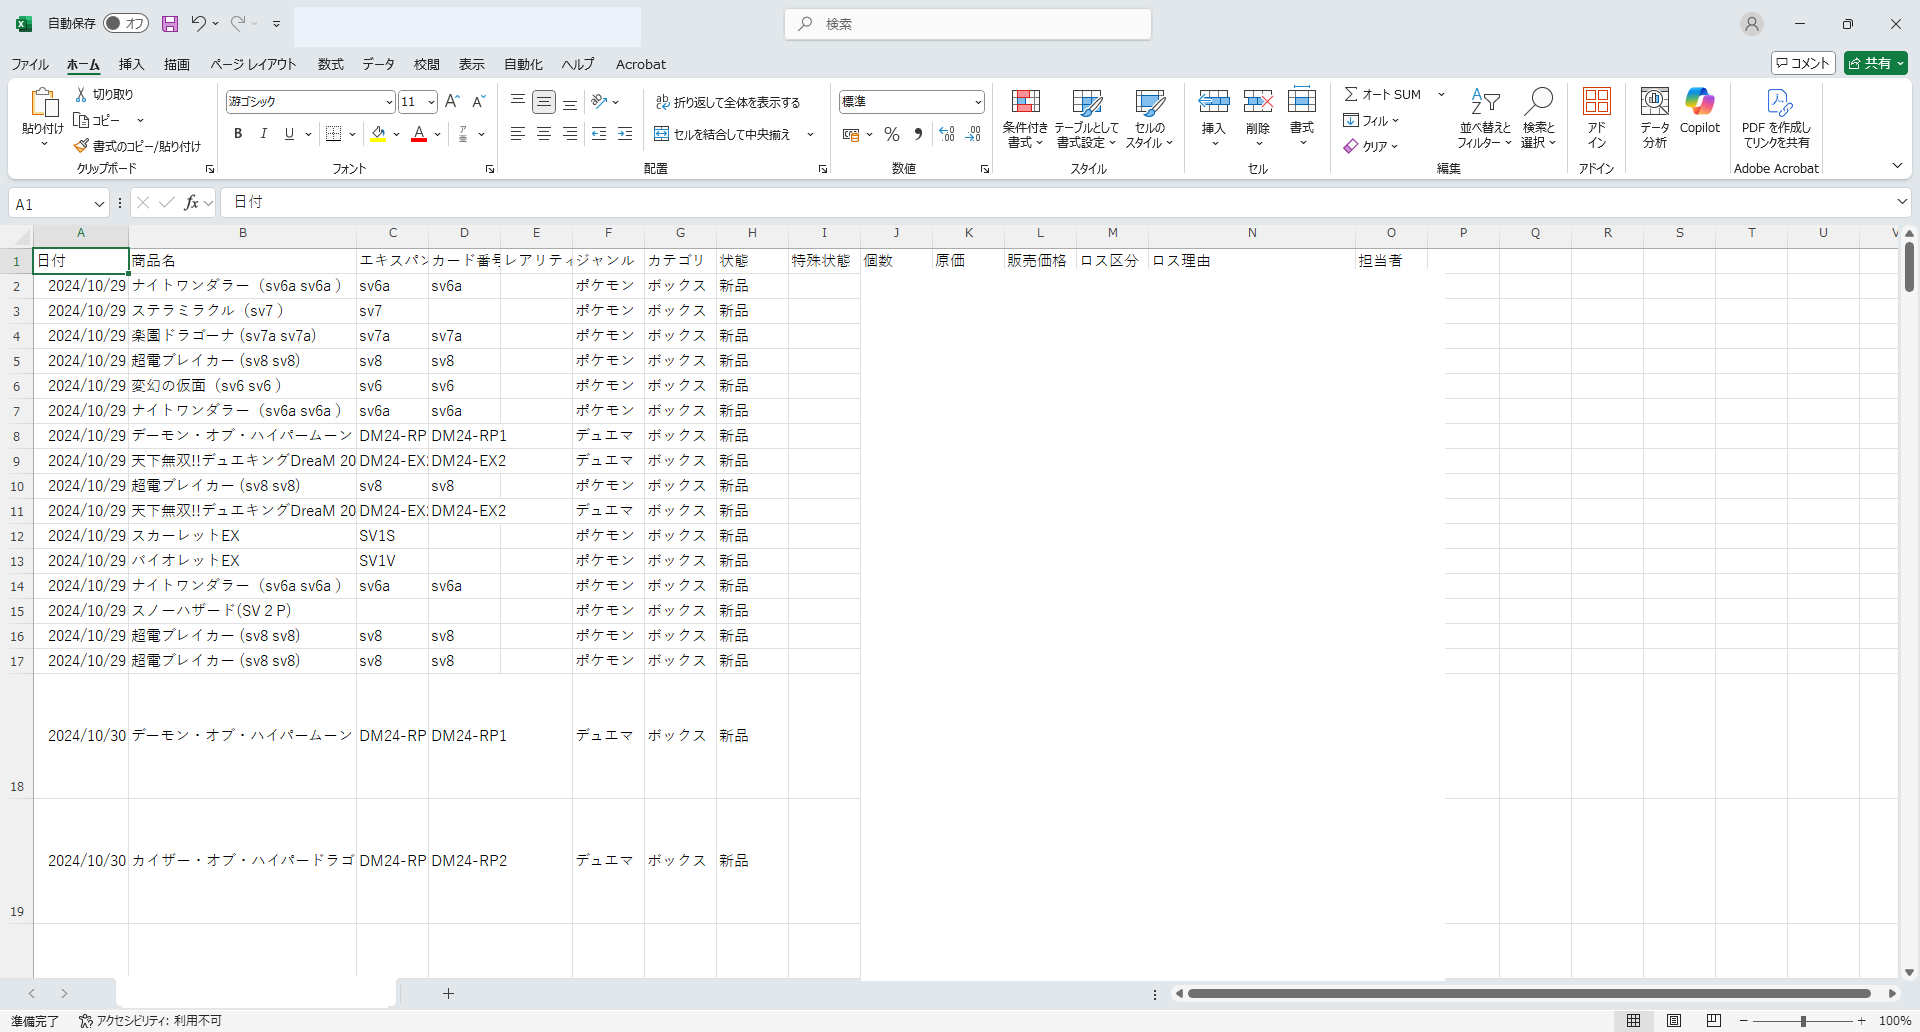Toggle the AutoSave switch
Image resolution: width=1920 pixels, height=1032 pixels.
[x=126, y=23]
